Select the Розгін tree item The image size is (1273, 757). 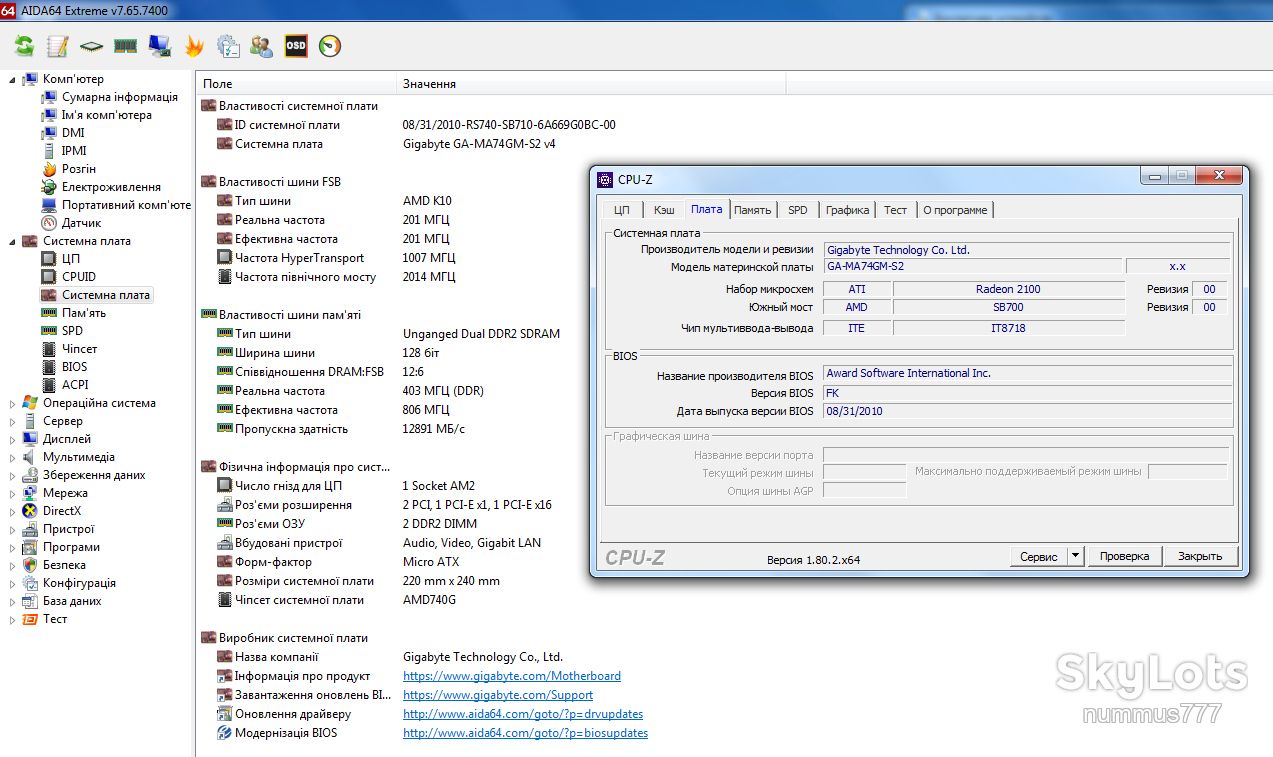tap(79, 169)
